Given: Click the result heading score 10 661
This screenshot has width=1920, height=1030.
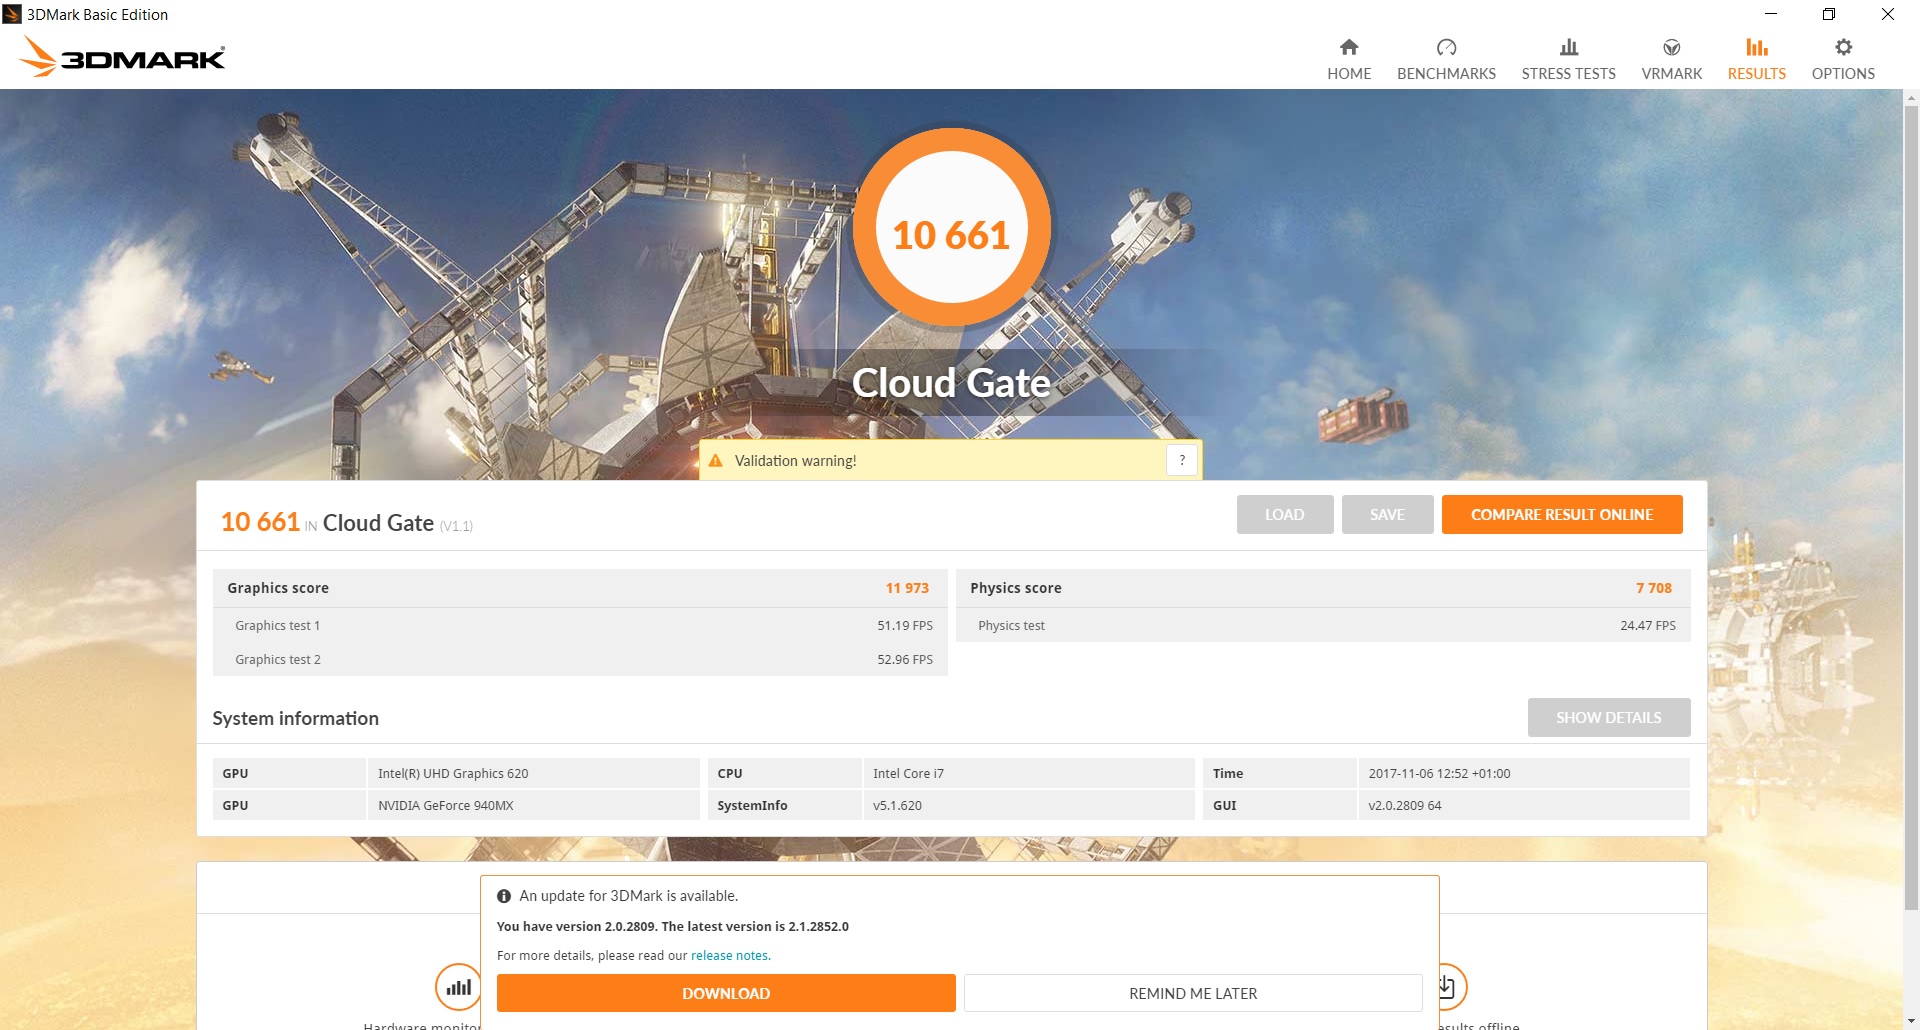Looking at the screenshot, I should [x=260, y=522].
